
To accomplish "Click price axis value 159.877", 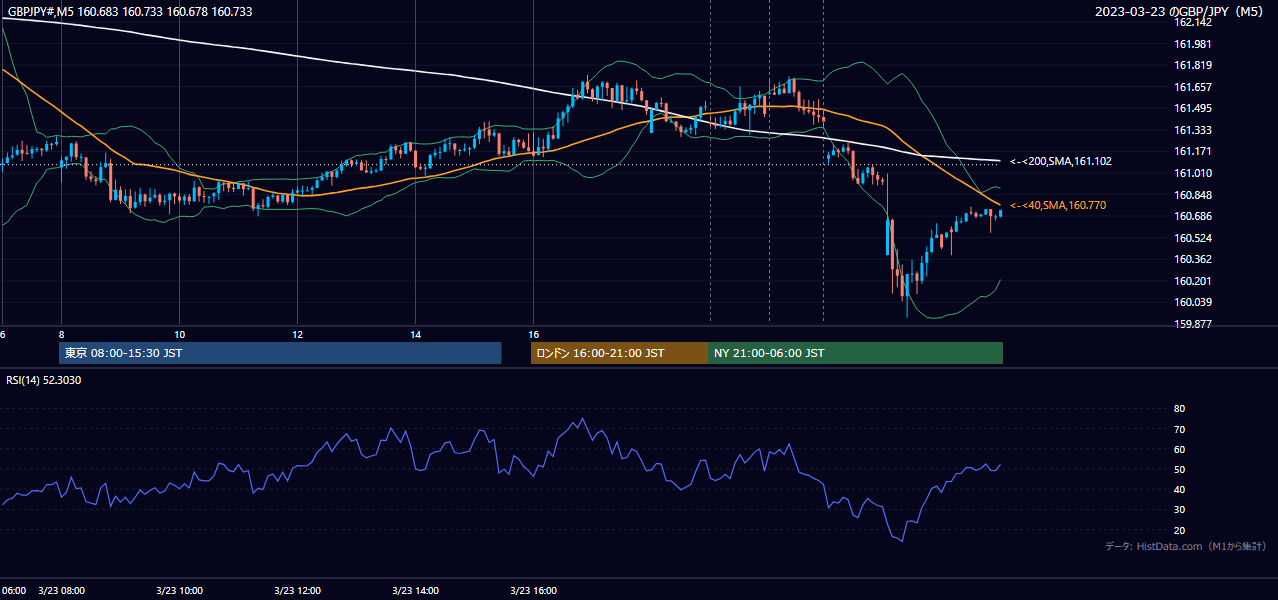I will [1193, 324].
